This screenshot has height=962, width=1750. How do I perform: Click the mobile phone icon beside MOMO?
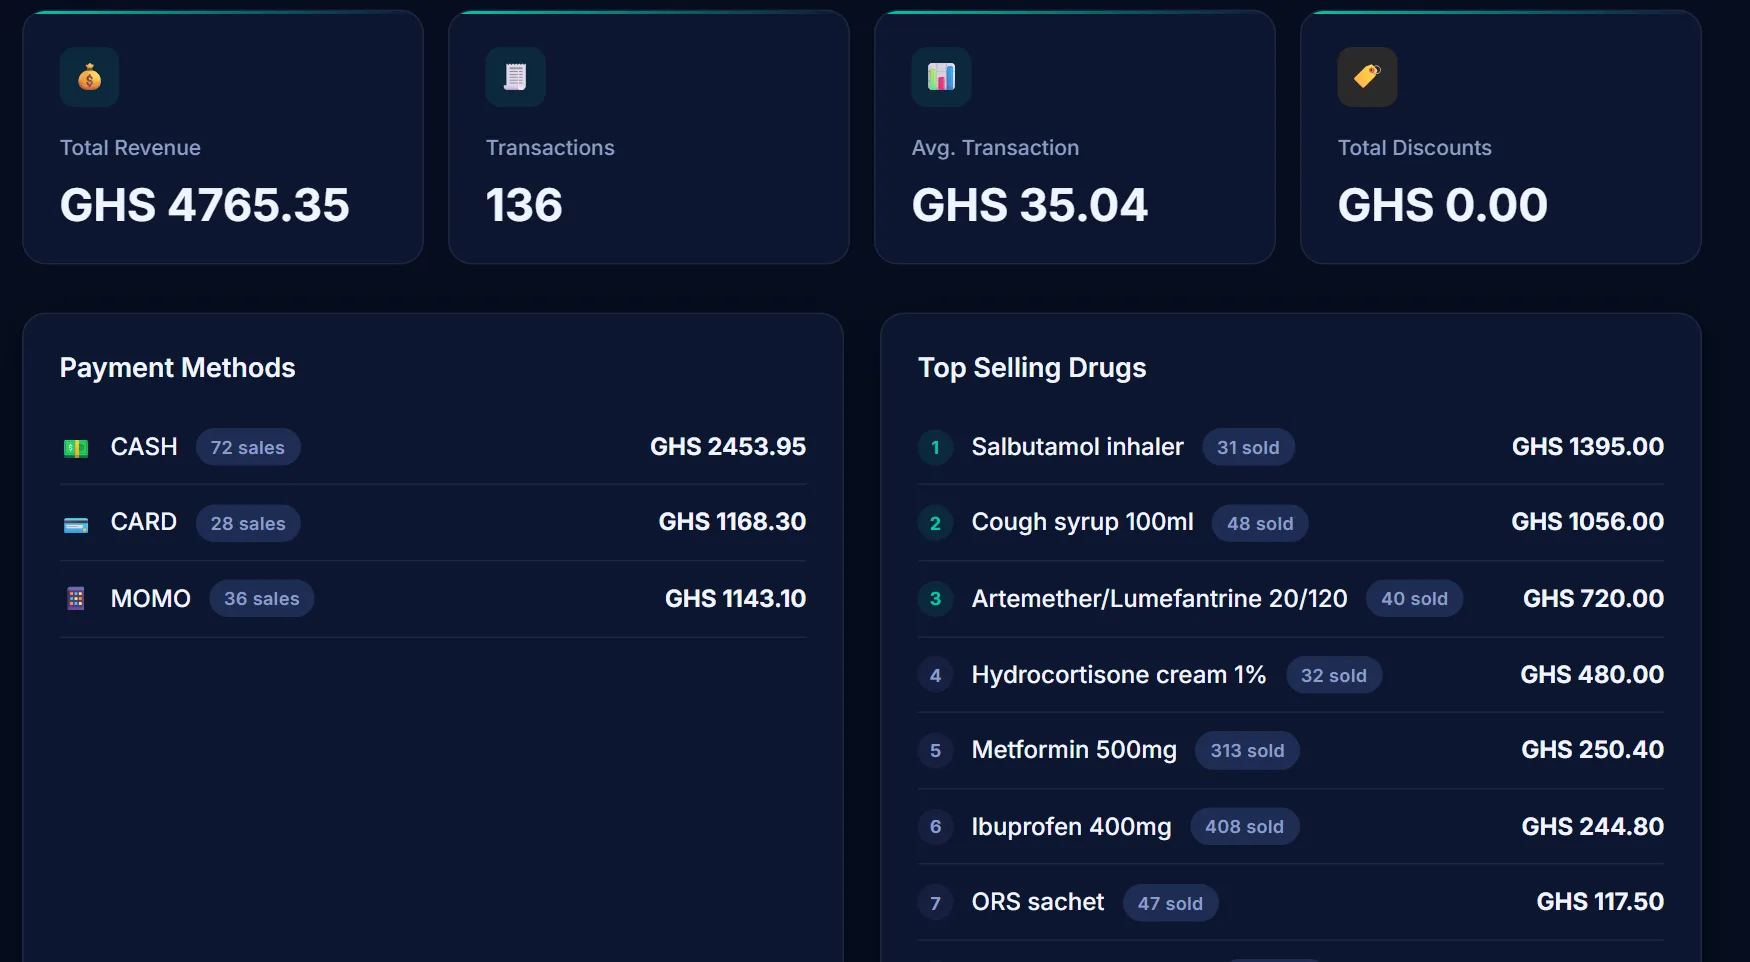pyautogui.click(x=76, y=599)
